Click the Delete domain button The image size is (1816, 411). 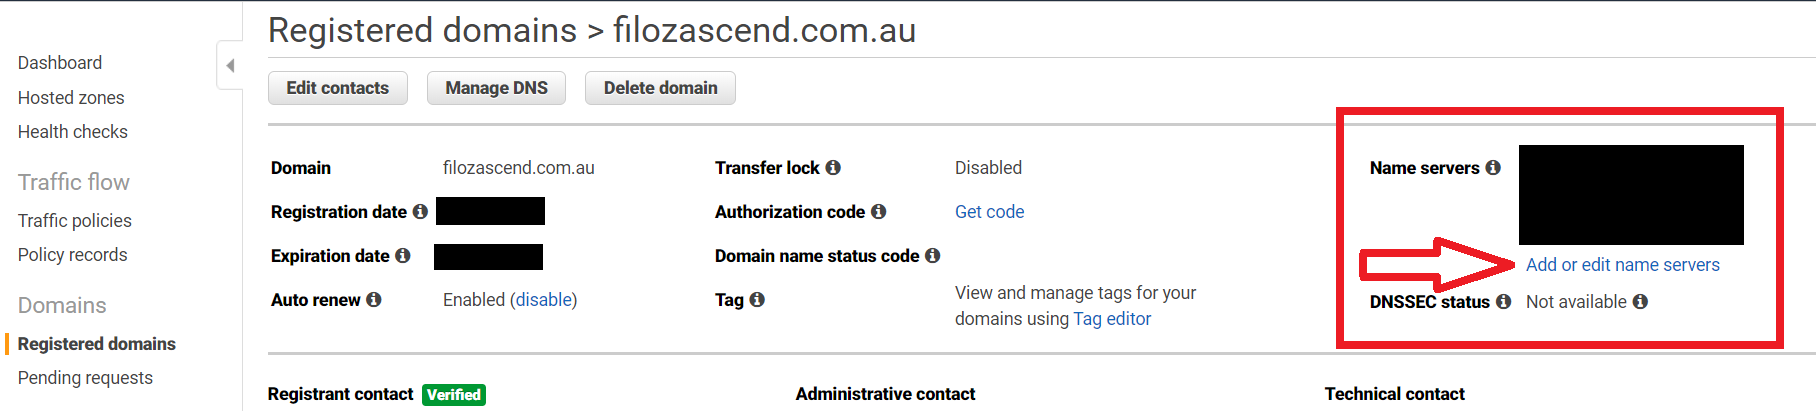pyautogui.click(x=660, y=88)
